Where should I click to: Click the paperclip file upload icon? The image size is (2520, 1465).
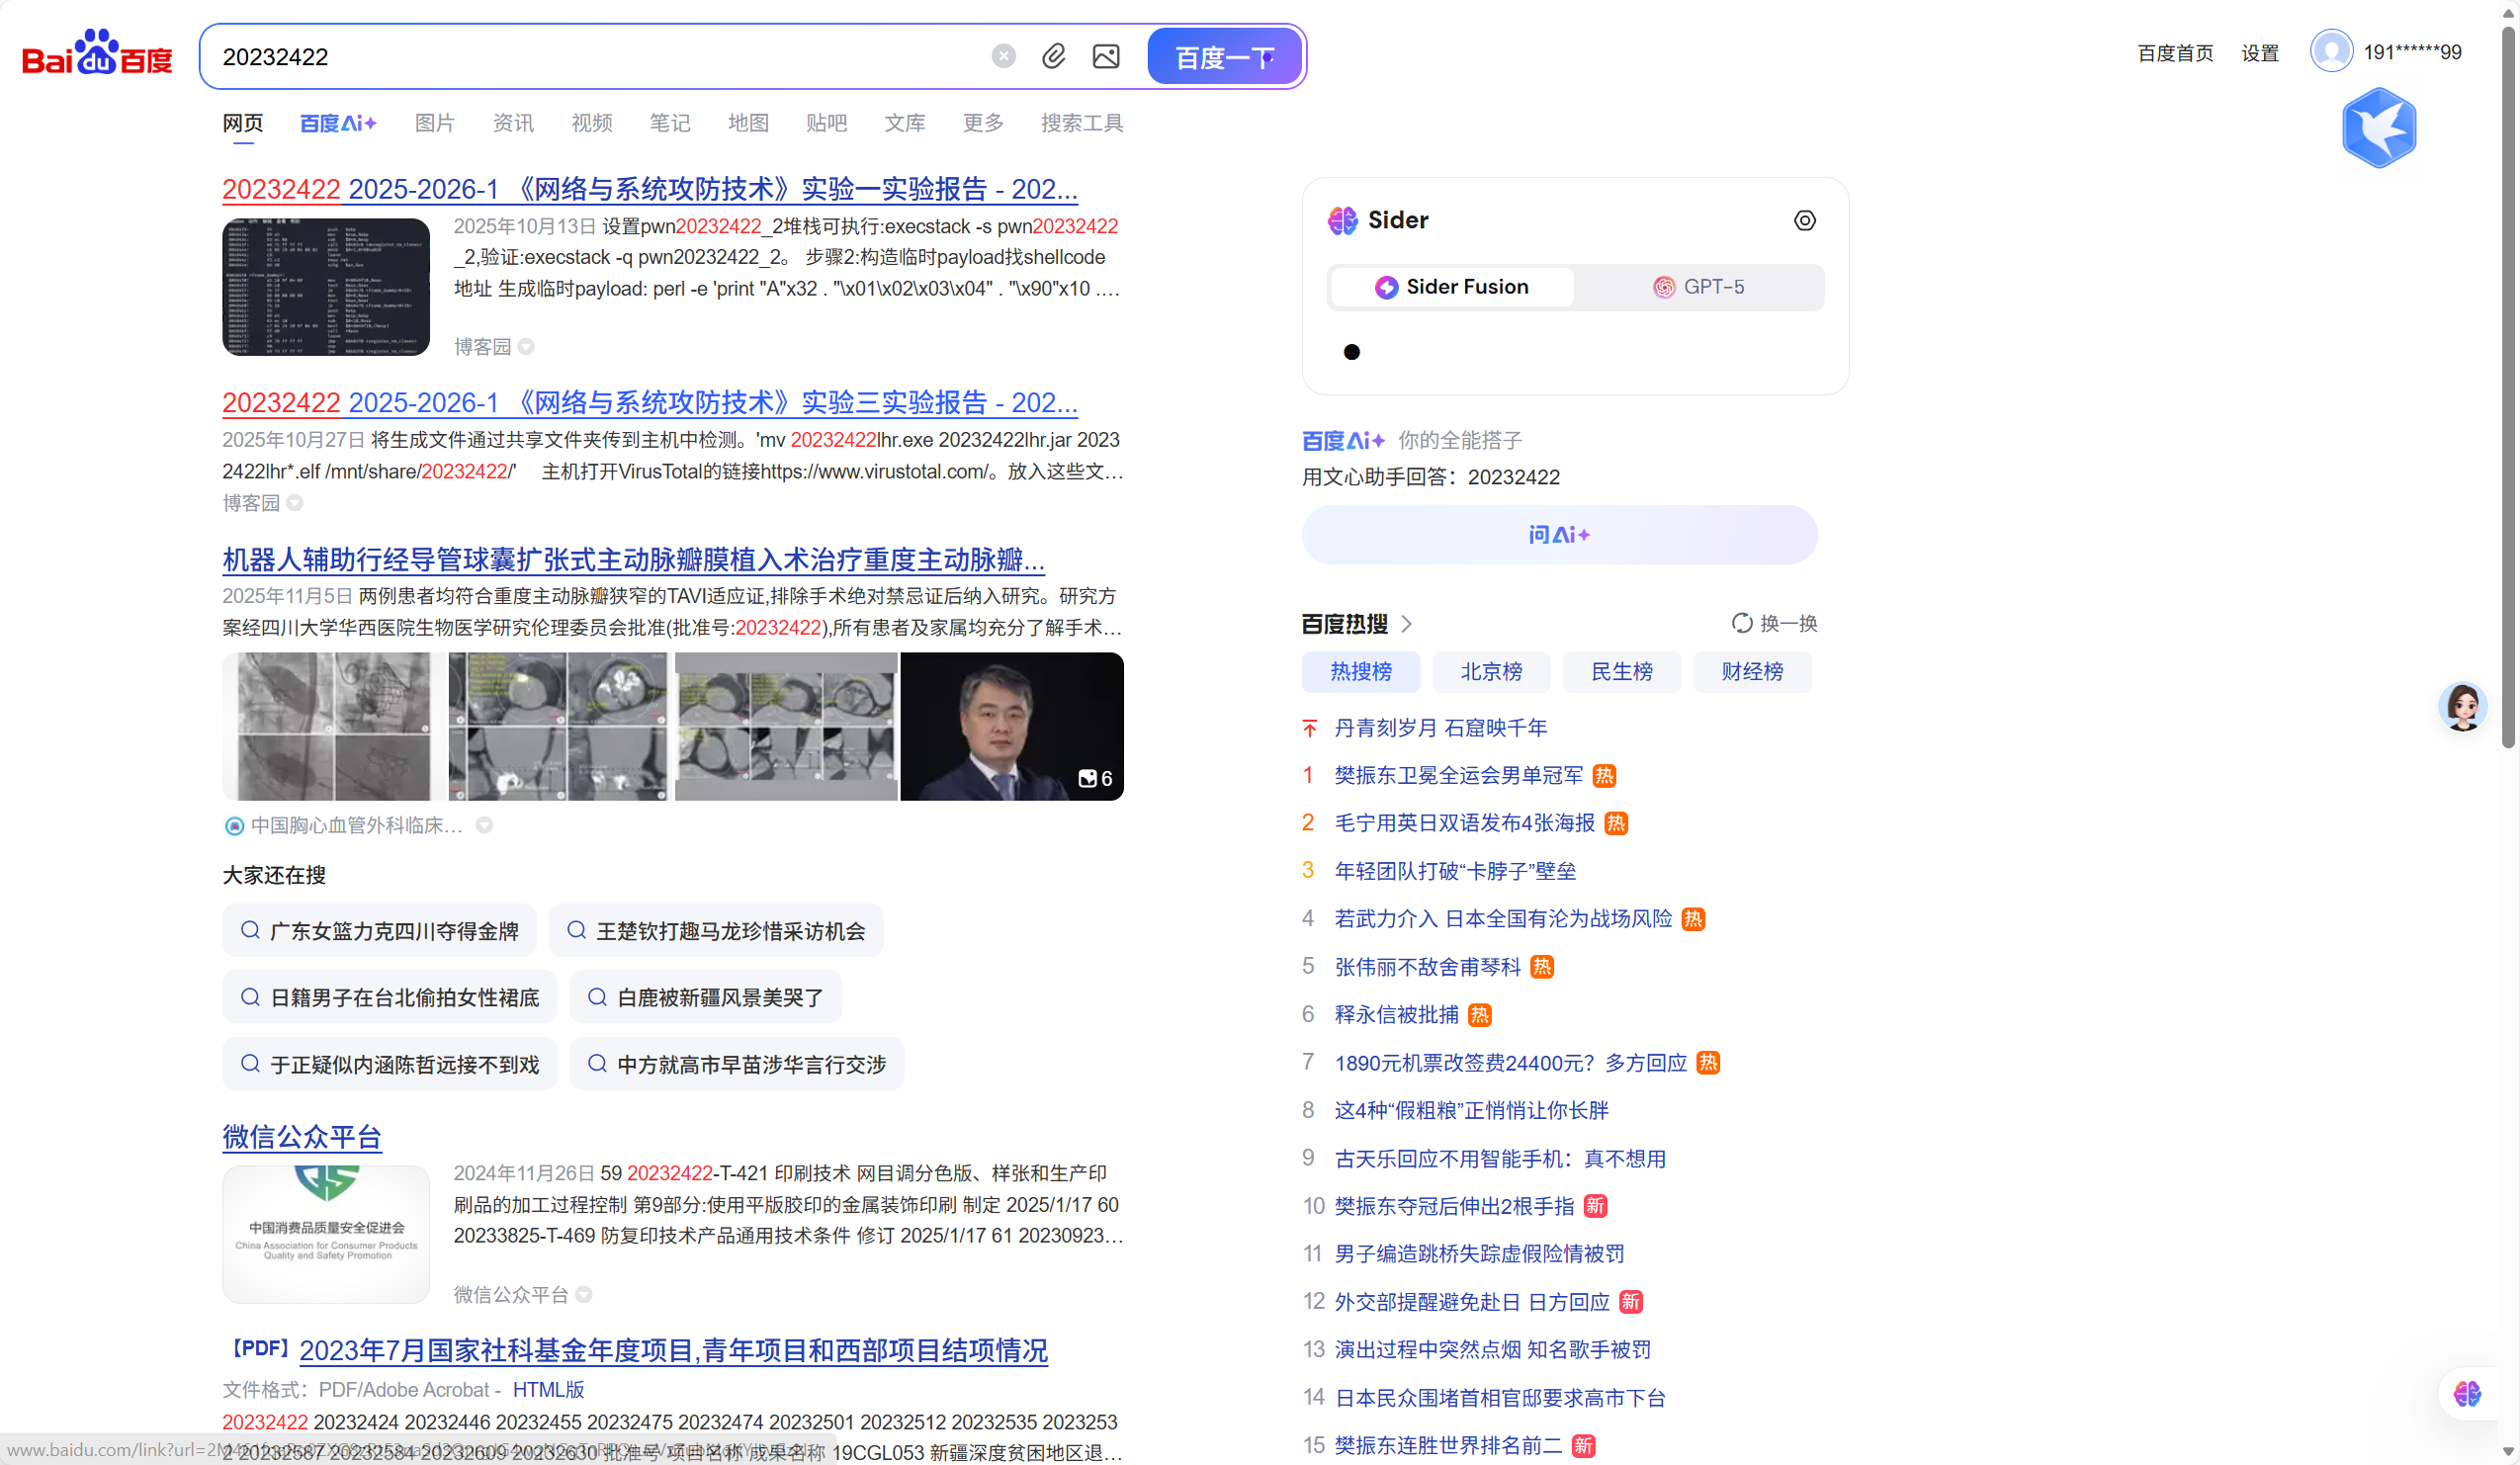coord(1053,56)
